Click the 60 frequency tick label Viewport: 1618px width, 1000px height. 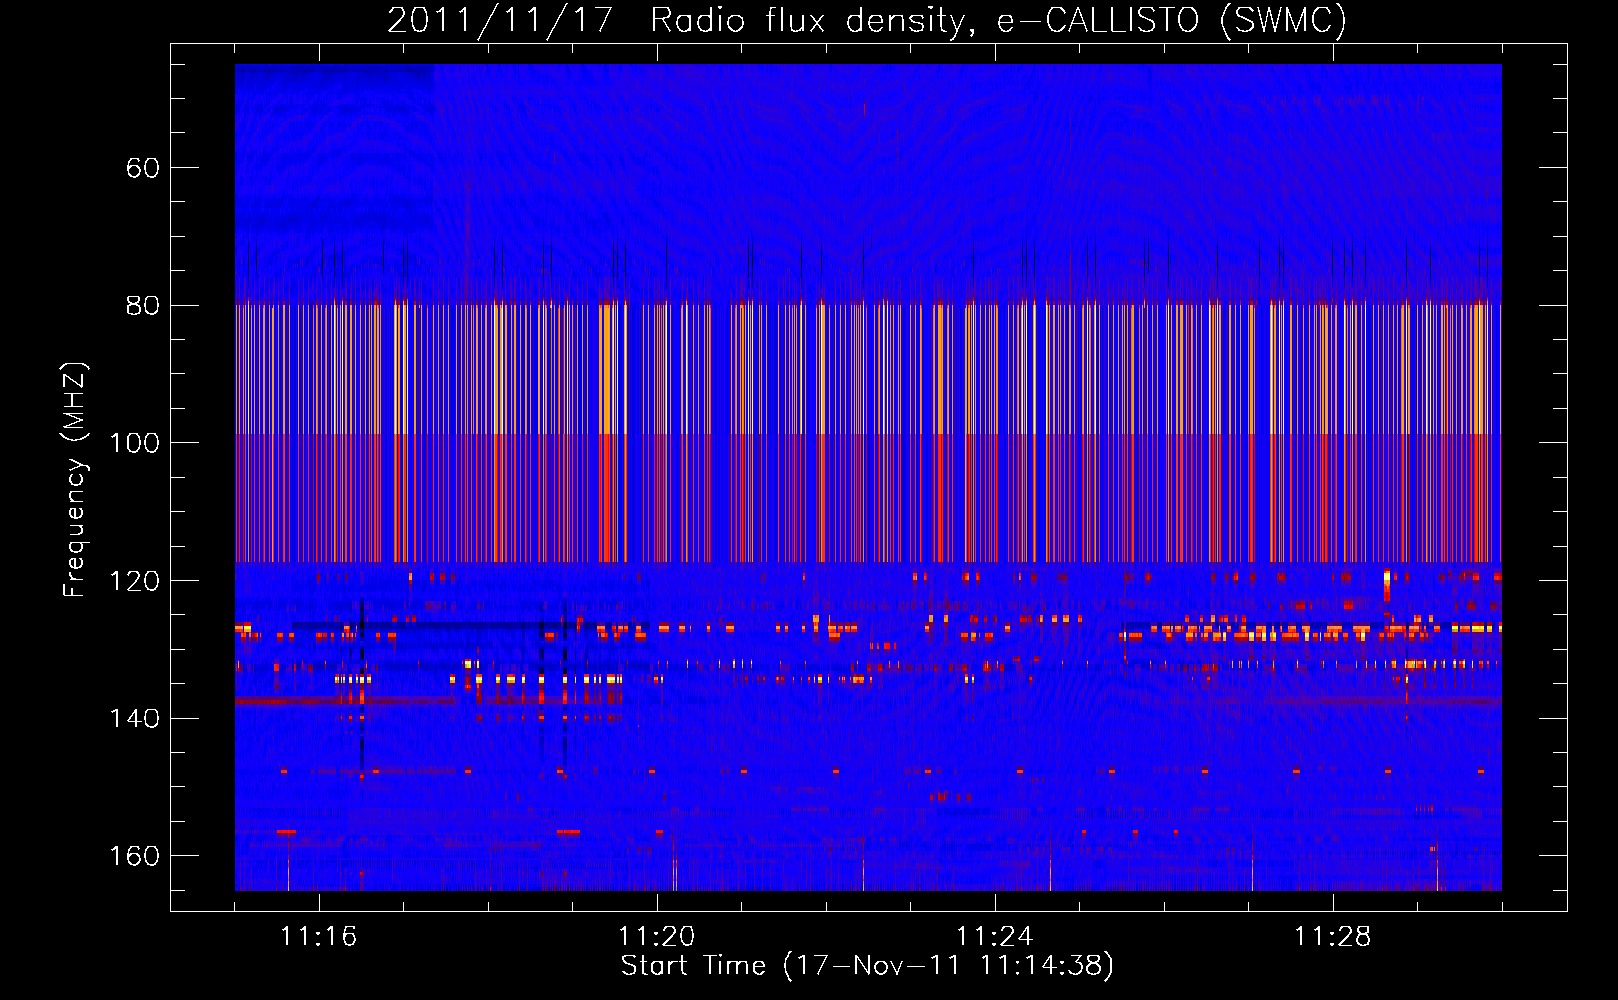point(143,168)
